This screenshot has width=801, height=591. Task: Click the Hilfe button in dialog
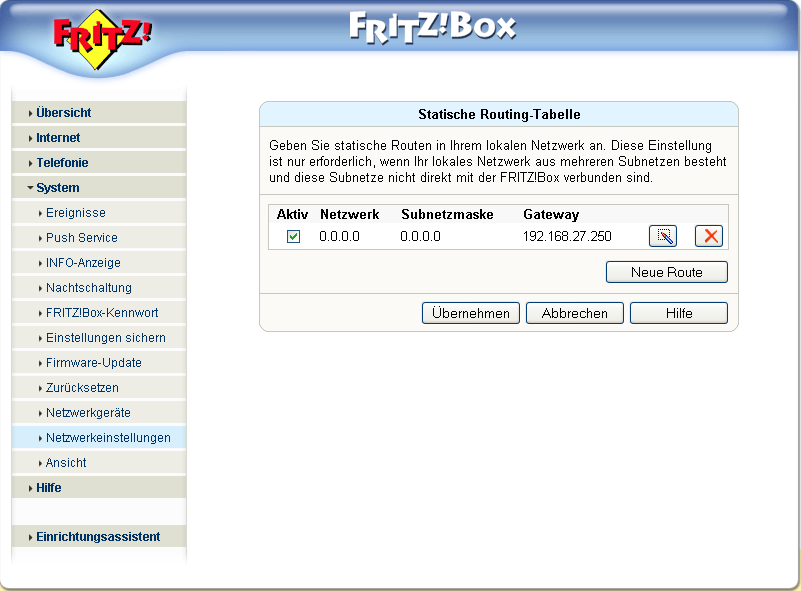[x=679, y=313]
